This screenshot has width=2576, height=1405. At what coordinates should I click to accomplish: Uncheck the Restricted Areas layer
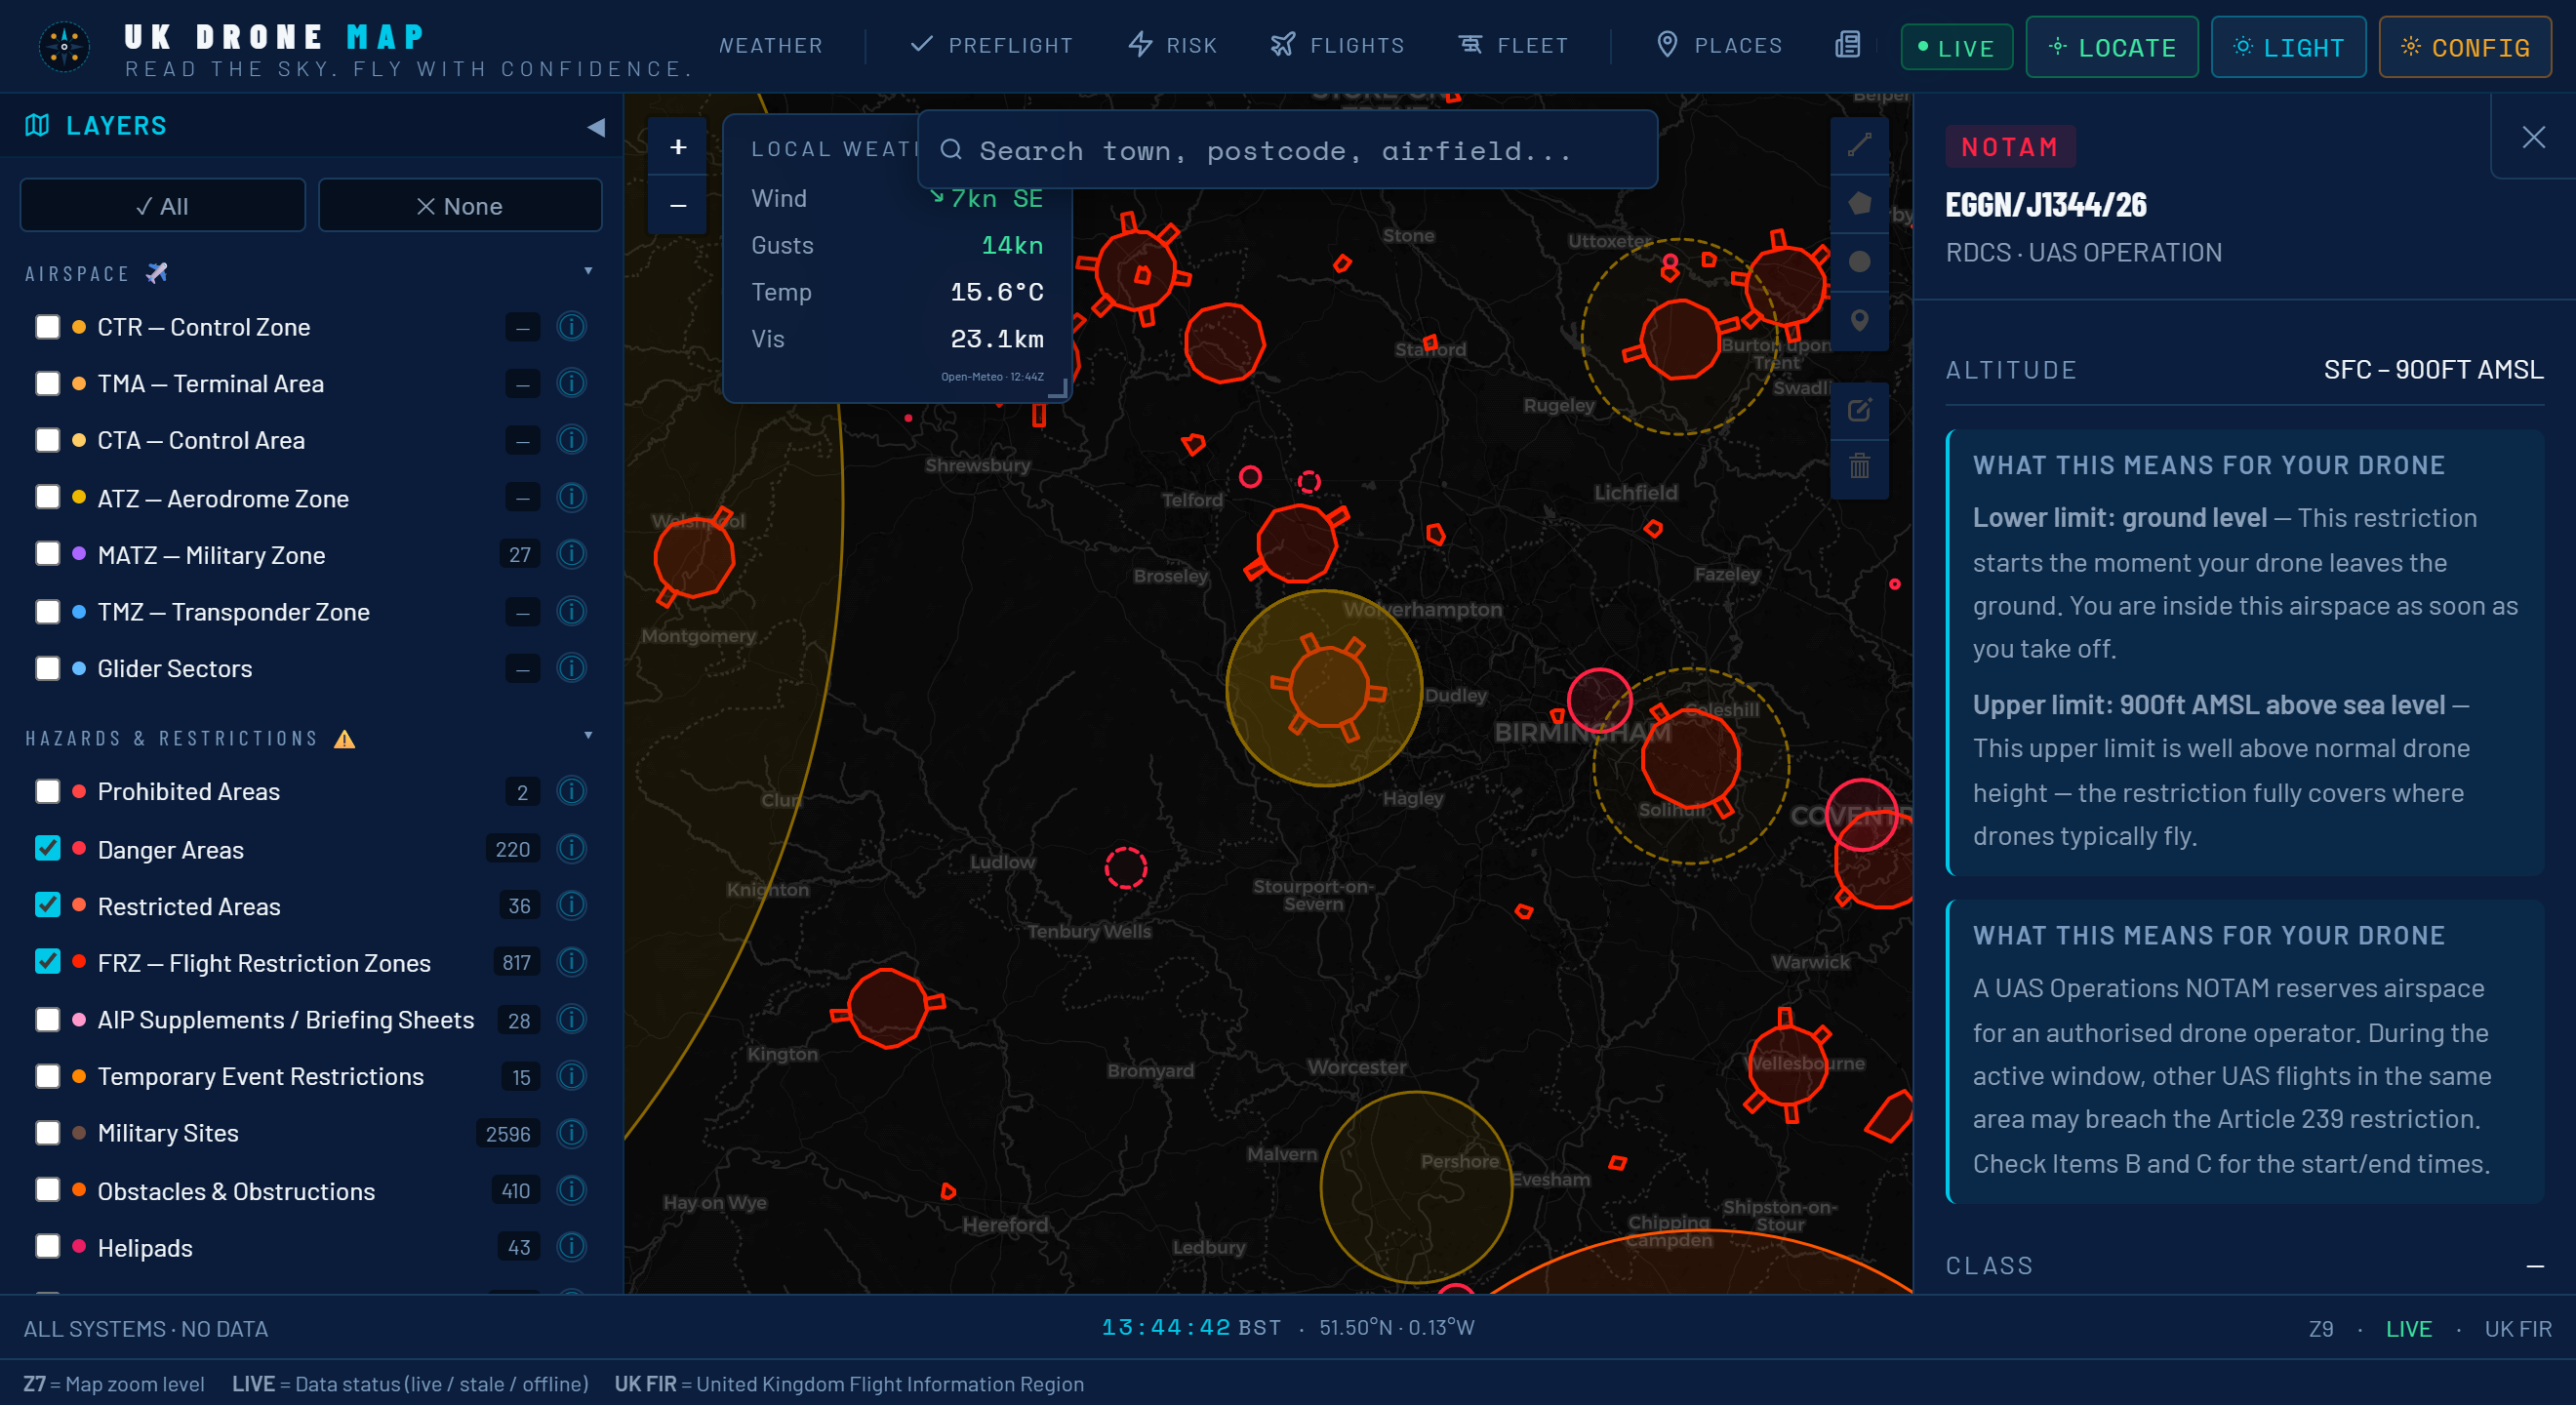(47, 906)
